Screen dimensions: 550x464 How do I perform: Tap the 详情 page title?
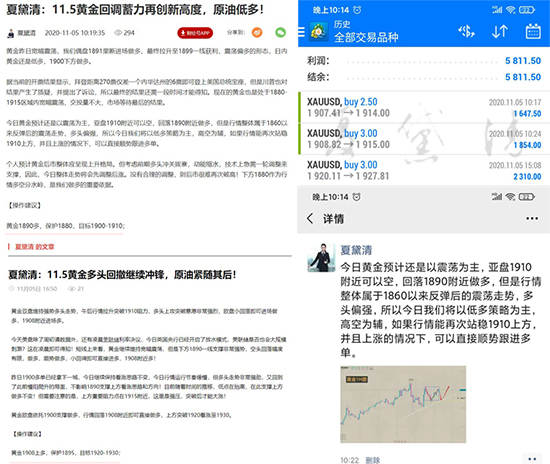click(333, 219)
